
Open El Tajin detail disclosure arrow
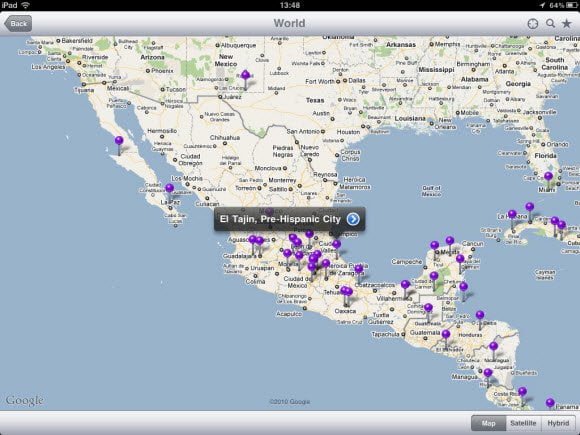click(353, 219)
